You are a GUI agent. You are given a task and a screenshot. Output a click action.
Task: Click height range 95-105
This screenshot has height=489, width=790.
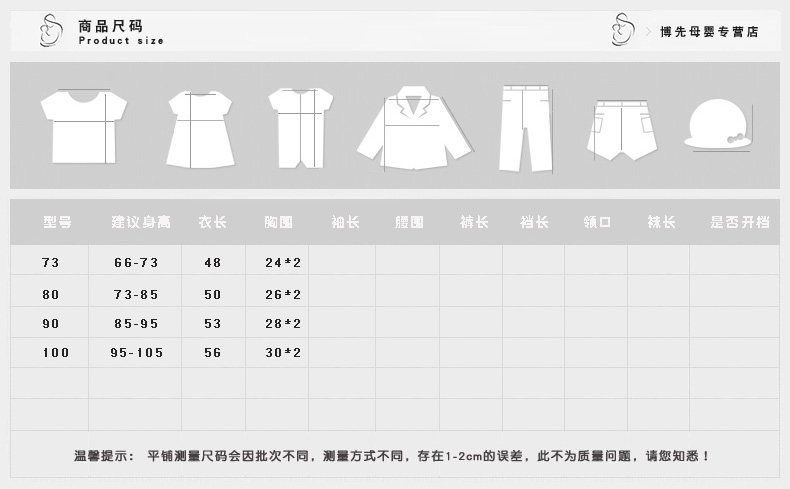coord(137,353)
